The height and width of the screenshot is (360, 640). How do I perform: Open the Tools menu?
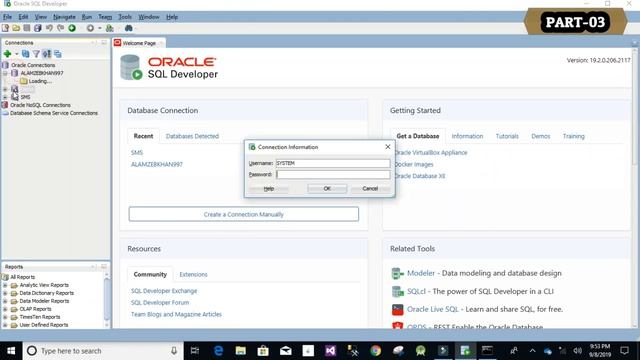tap(125, 17)
